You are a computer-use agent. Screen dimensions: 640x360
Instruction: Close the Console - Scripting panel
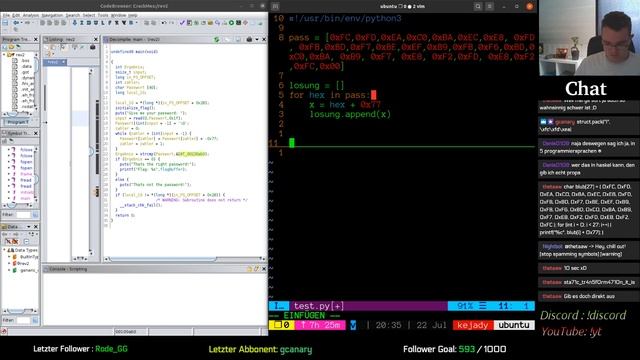click(264, 269)
